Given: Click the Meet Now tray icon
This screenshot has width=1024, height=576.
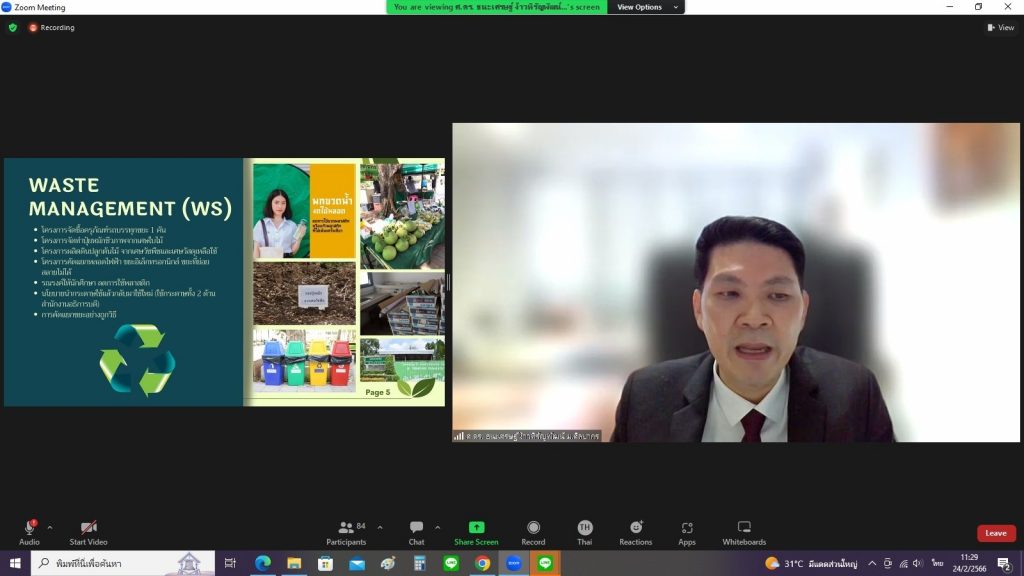Looking at the screenshot, I should (888, 563).
